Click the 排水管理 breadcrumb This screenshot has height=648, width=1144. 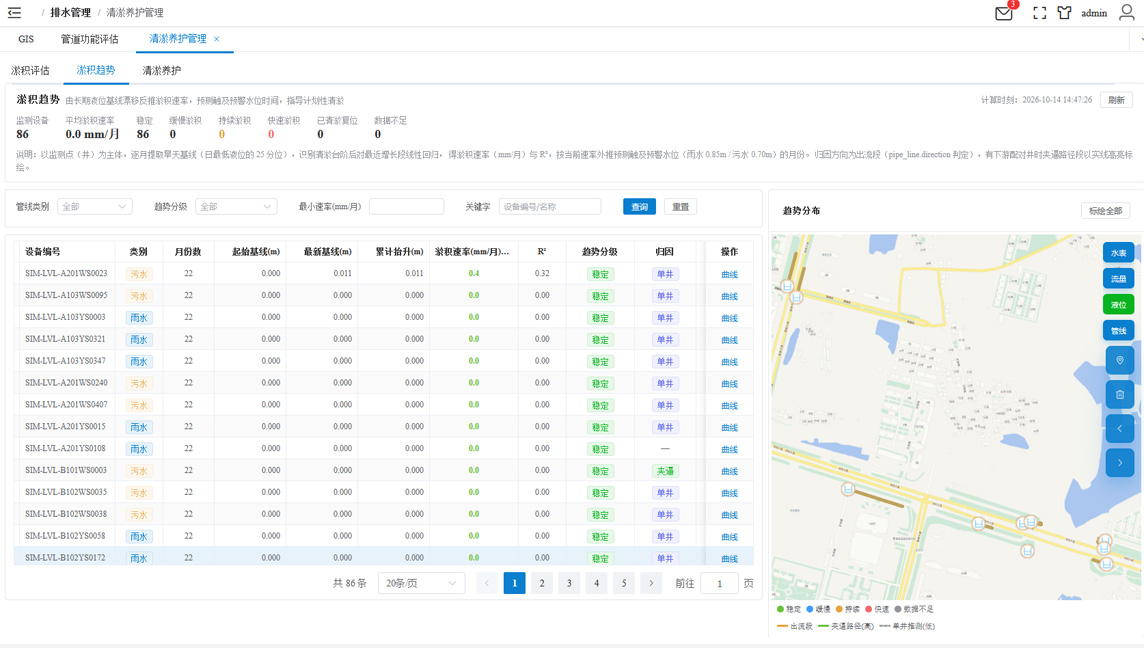point(70,12)
